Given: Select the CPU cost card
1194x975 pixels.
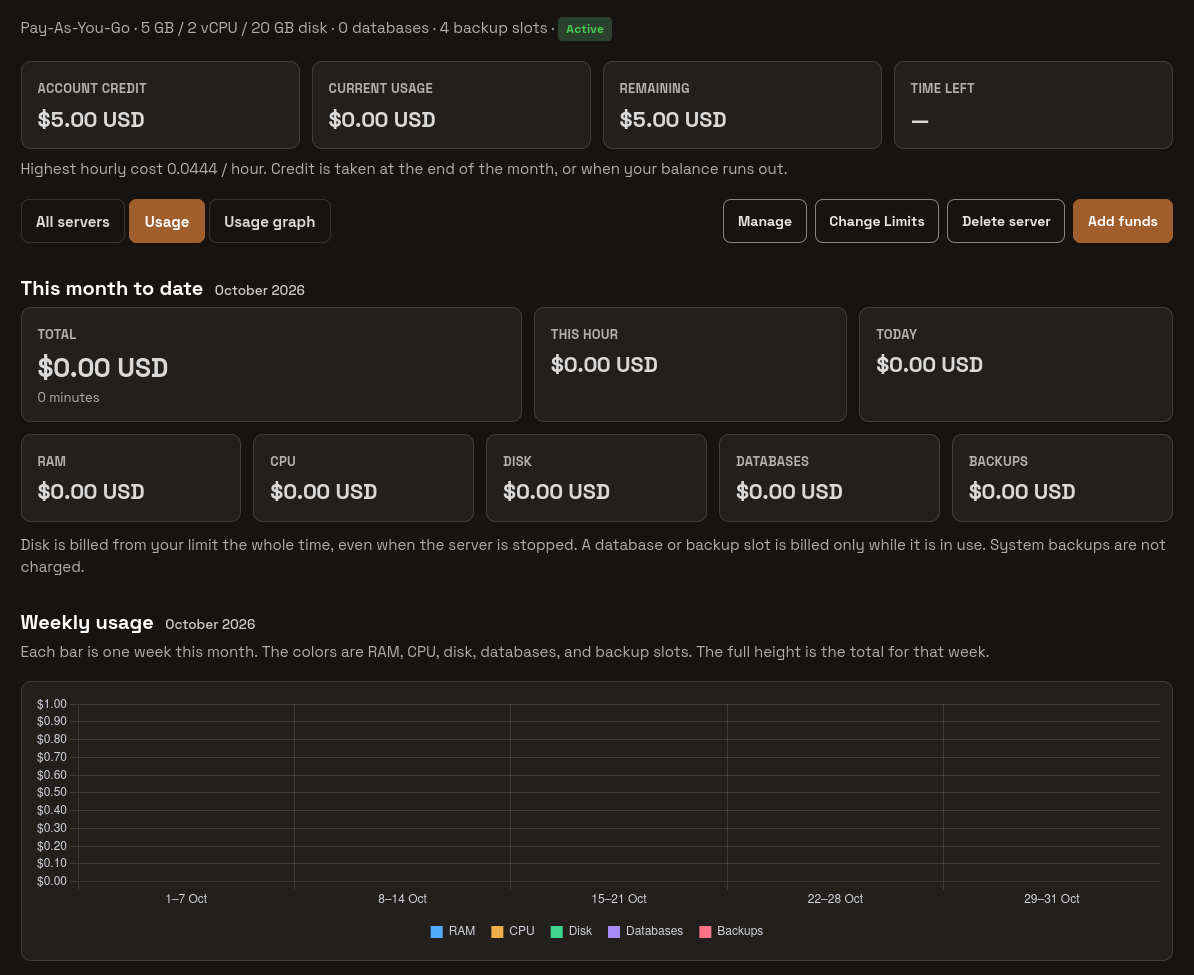Looking at the screenshot, I should tap(363, 478).
